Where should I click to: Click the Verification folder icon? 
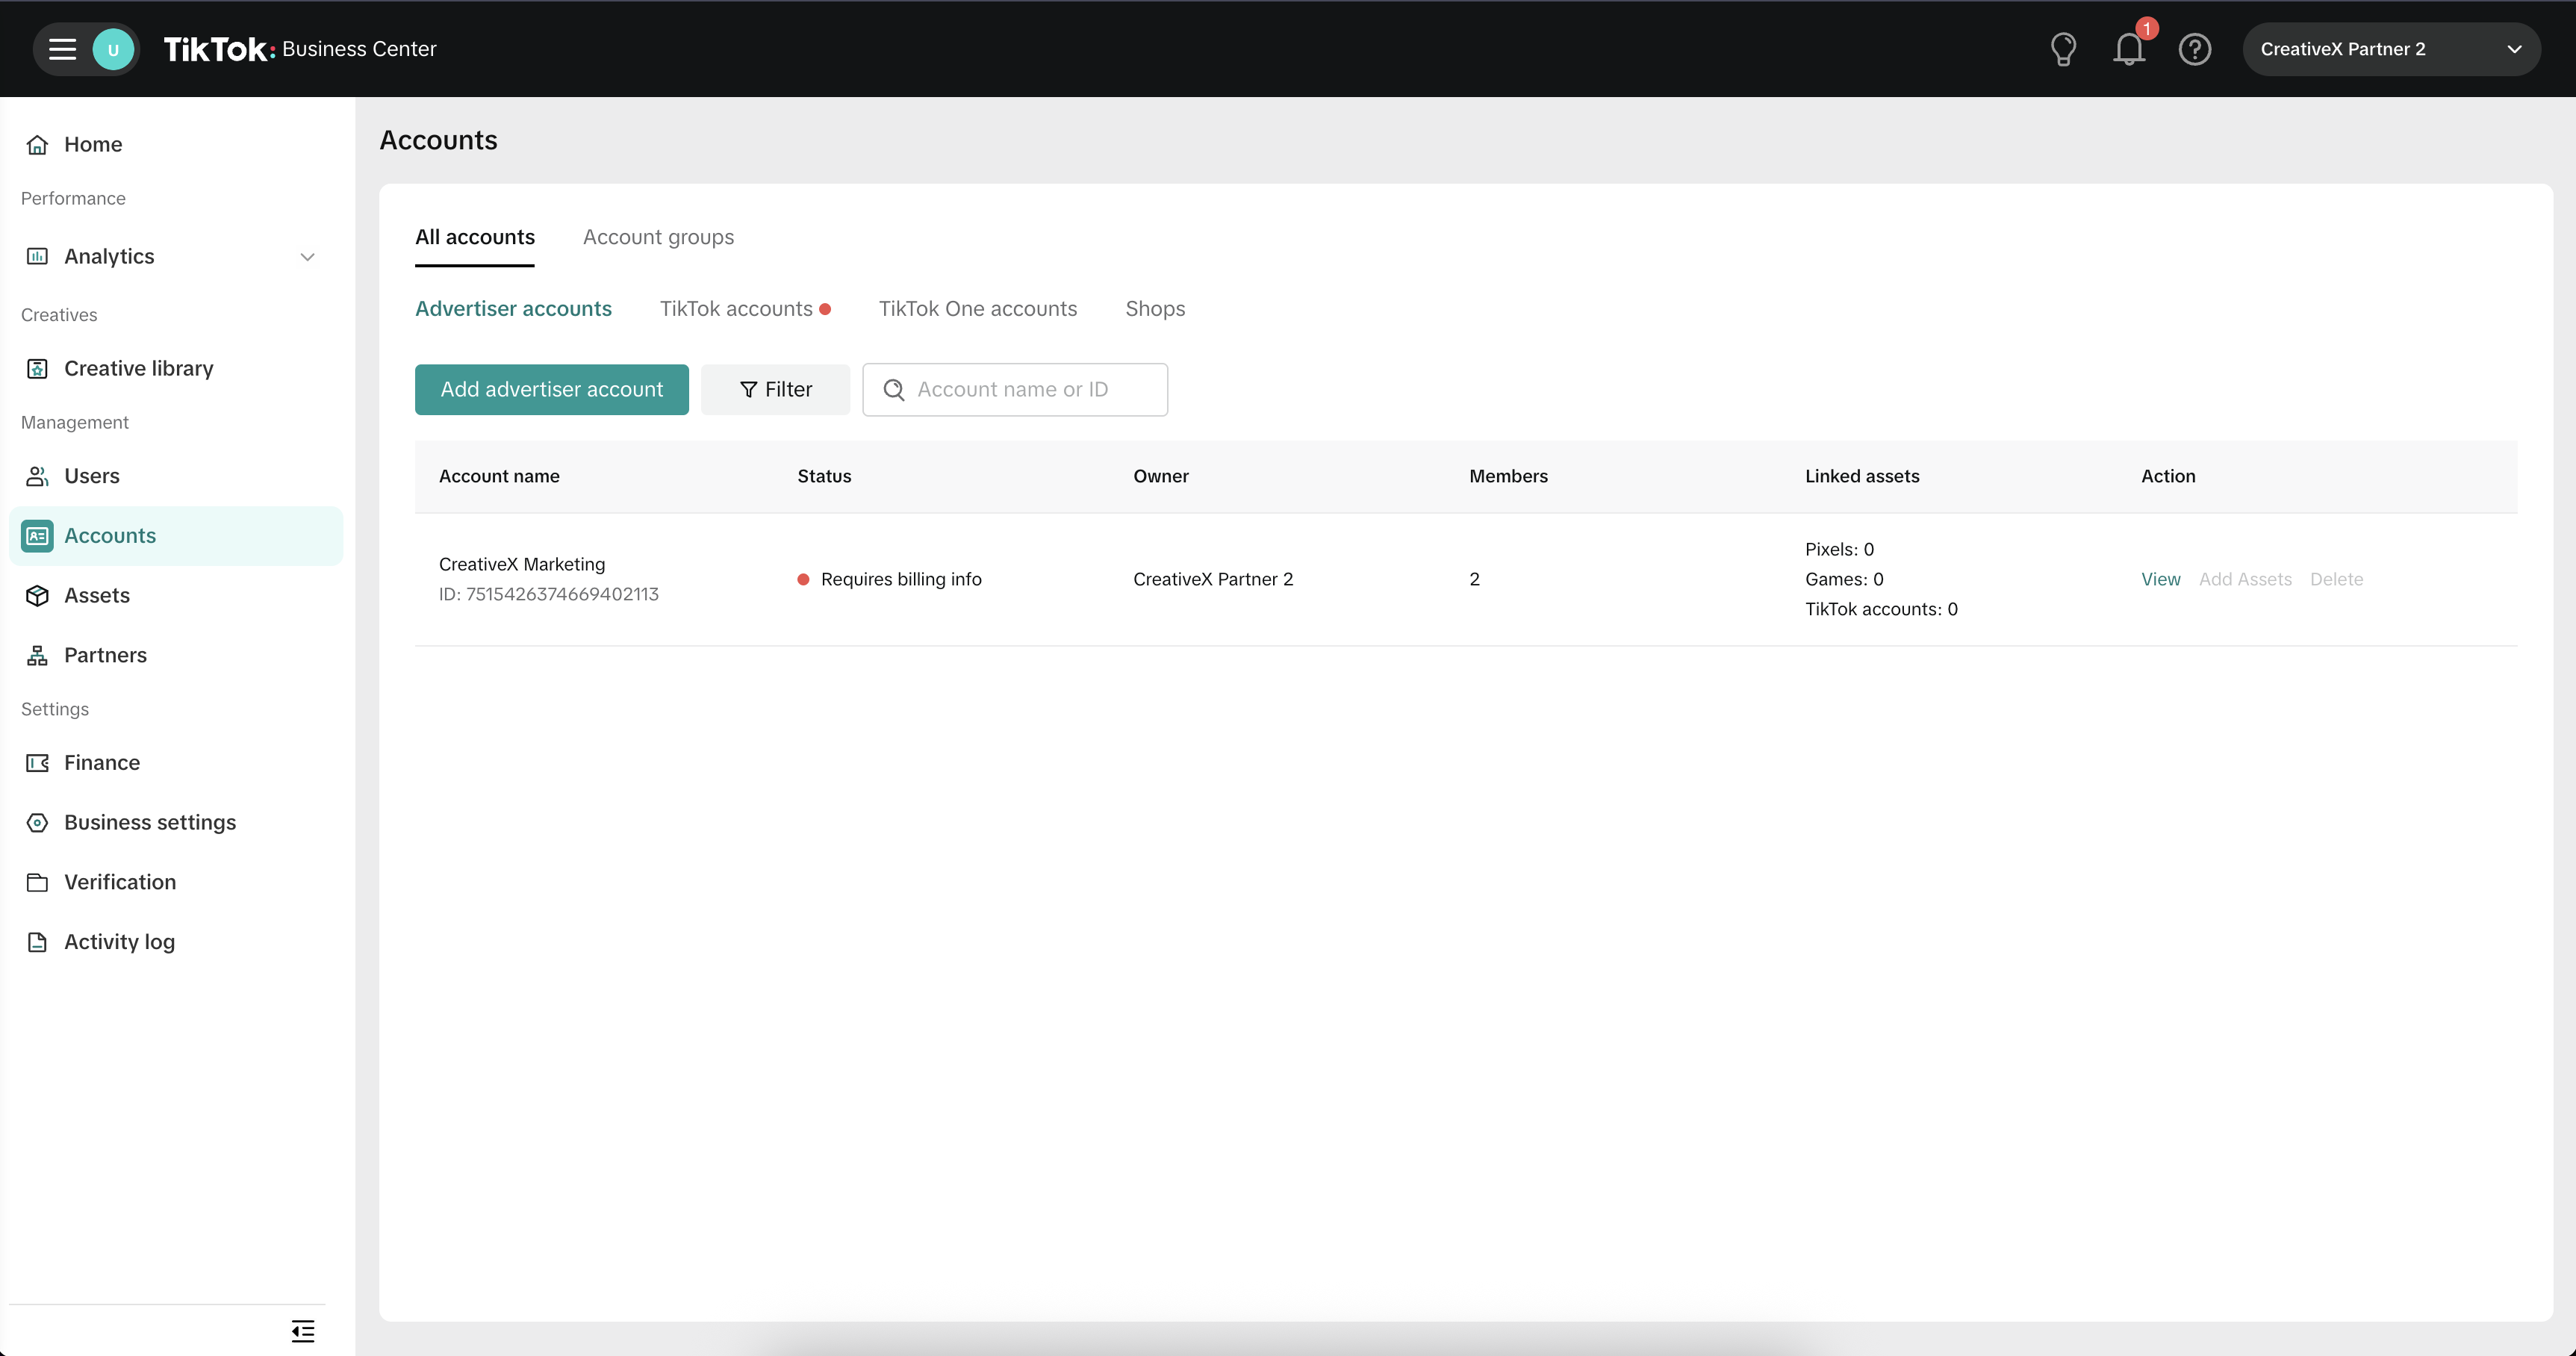[37, 882]
